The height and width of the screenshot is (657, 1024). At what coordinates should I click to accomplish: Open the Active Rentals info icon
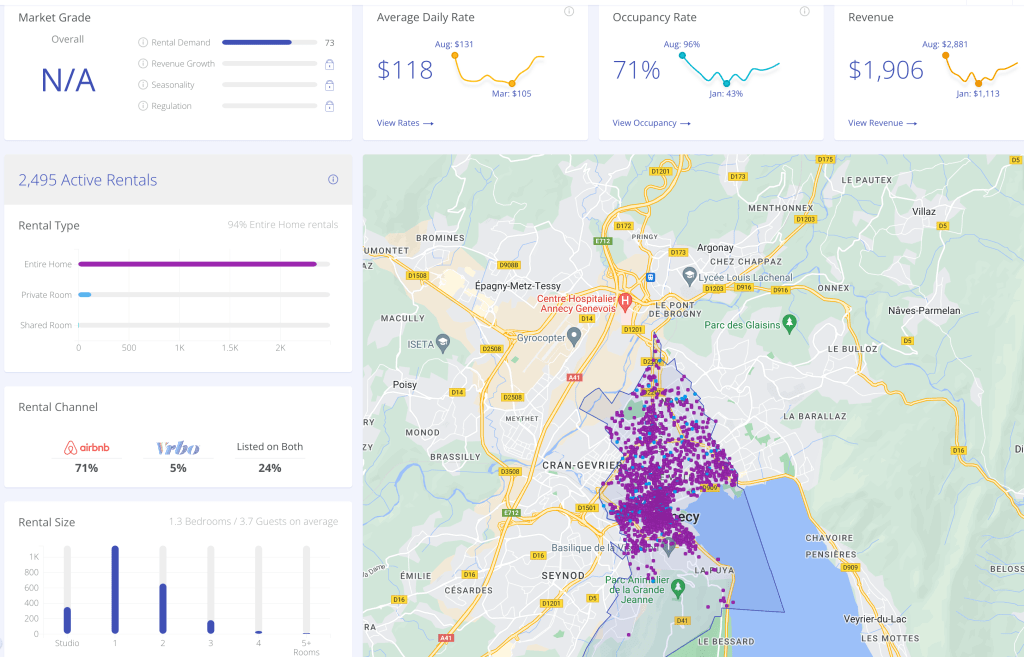click(333, 180)
